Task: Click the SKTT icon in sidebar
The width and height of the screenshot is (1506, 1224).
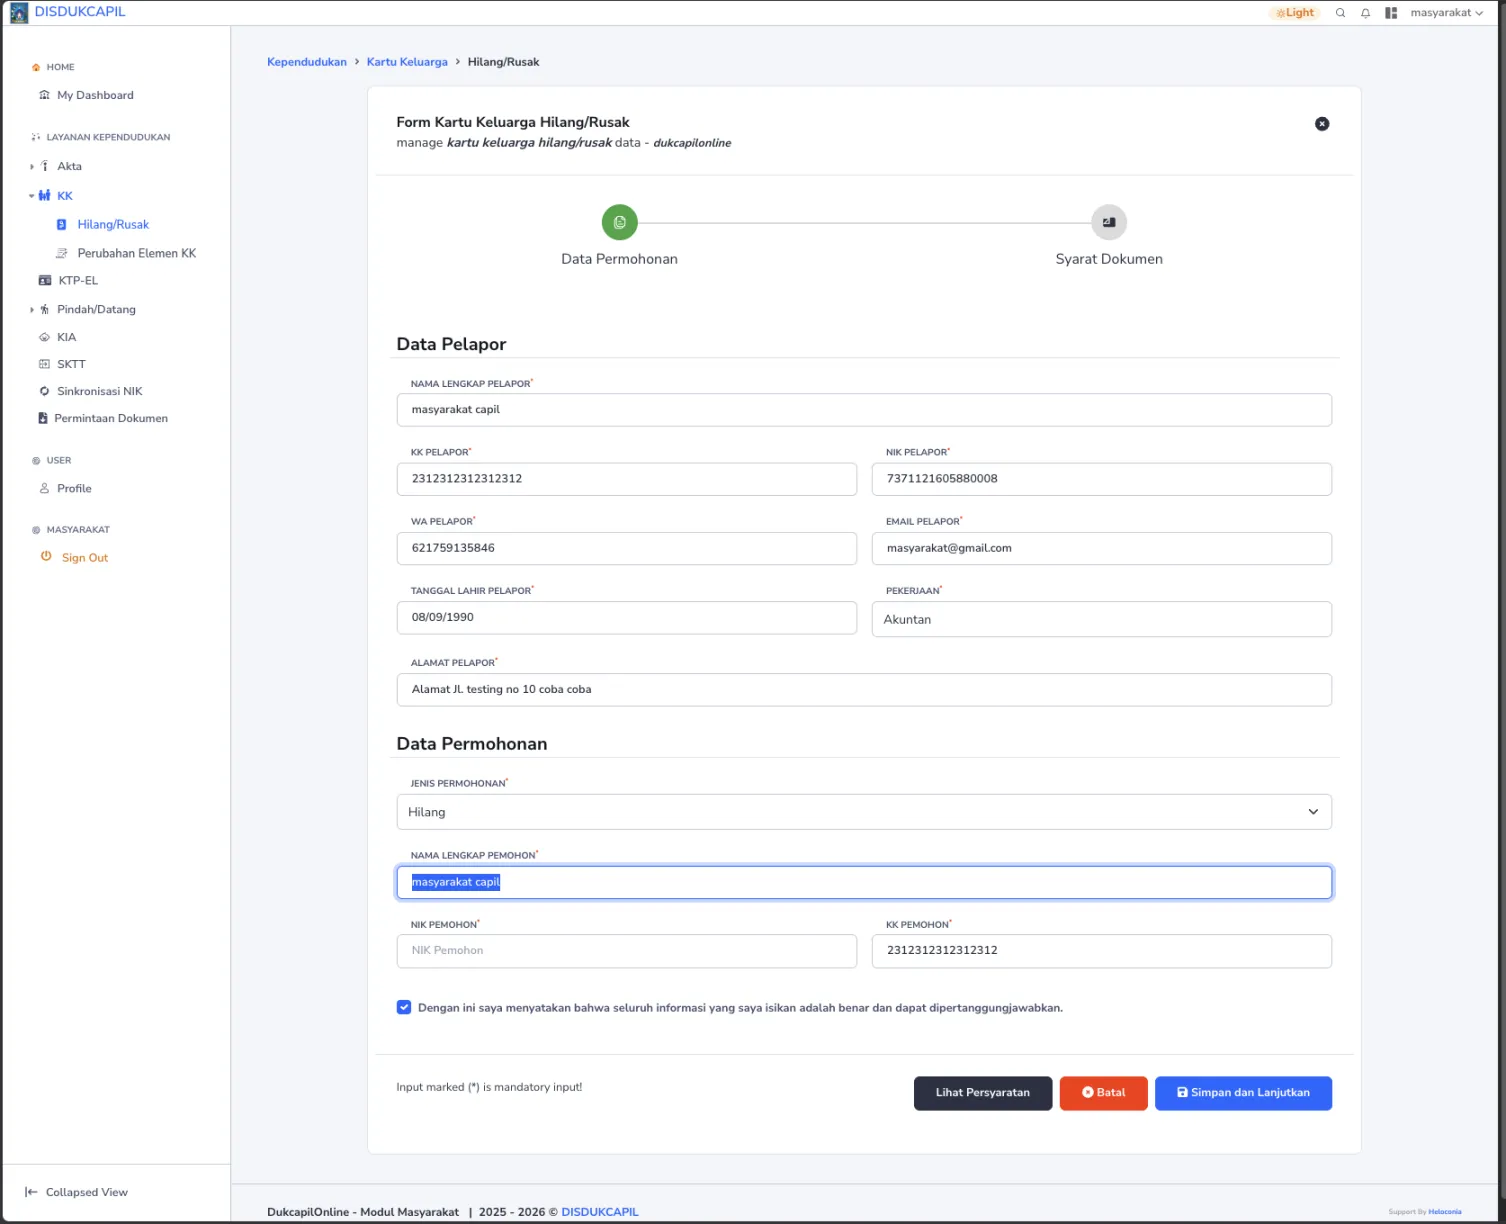Action: tap(45, 364)
